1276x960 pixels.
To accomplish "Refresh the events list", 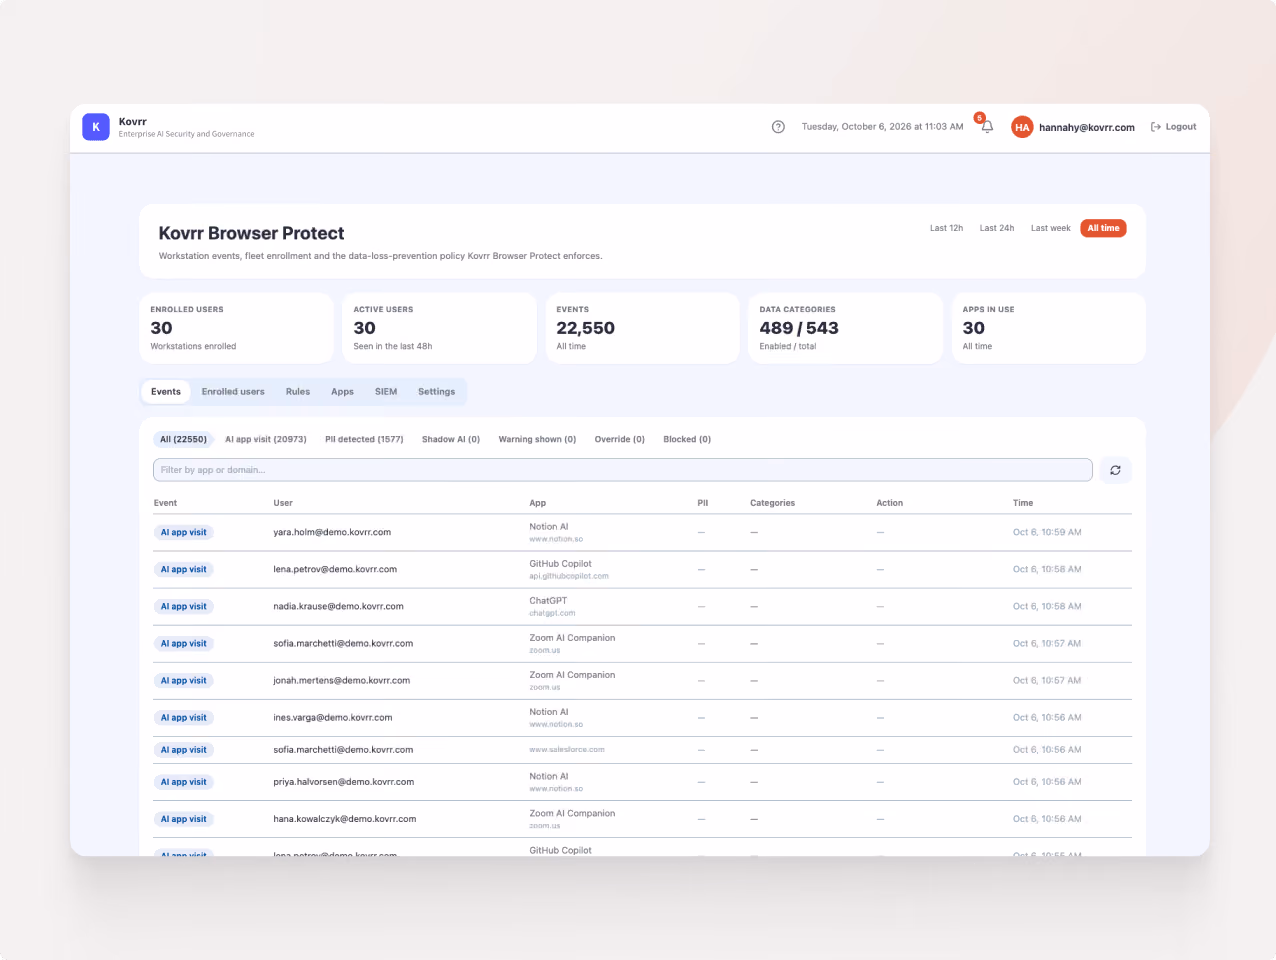I will pos(1115,470).
